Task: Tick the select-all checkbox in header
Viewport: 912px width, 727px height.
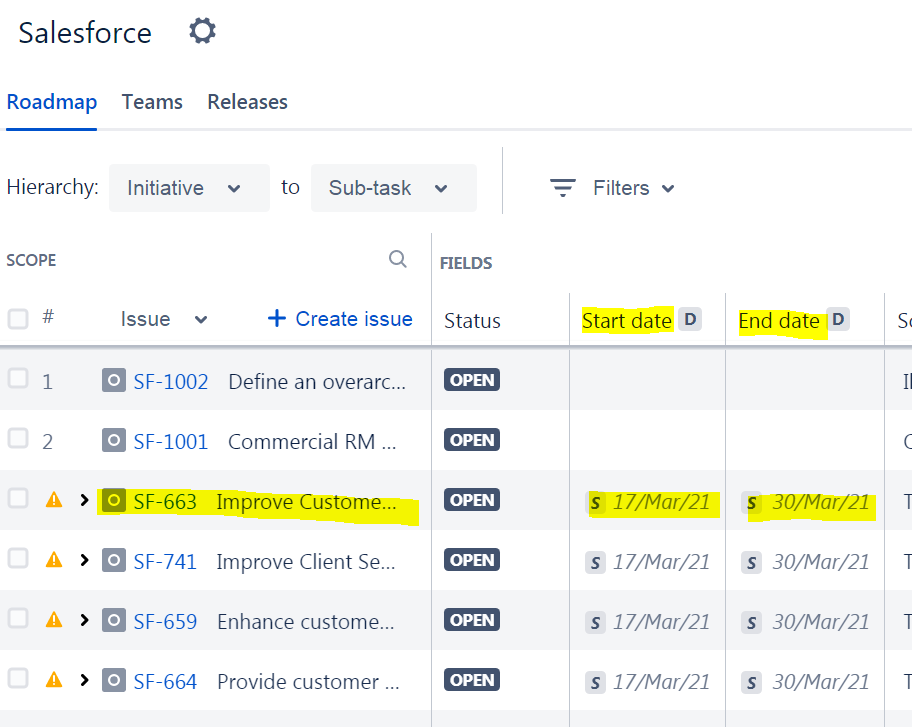Action: point(18,319)
